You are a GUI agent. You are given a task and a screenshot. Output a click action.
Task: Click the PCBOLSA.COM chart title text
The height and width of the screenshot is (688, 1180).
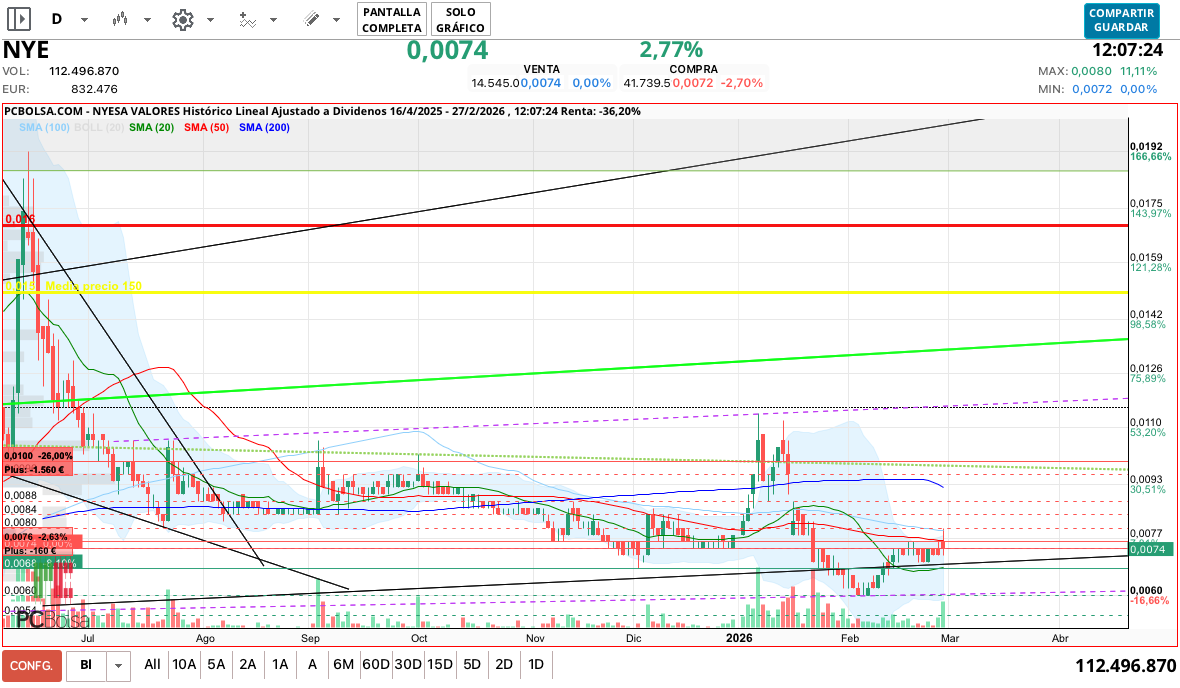322,111
